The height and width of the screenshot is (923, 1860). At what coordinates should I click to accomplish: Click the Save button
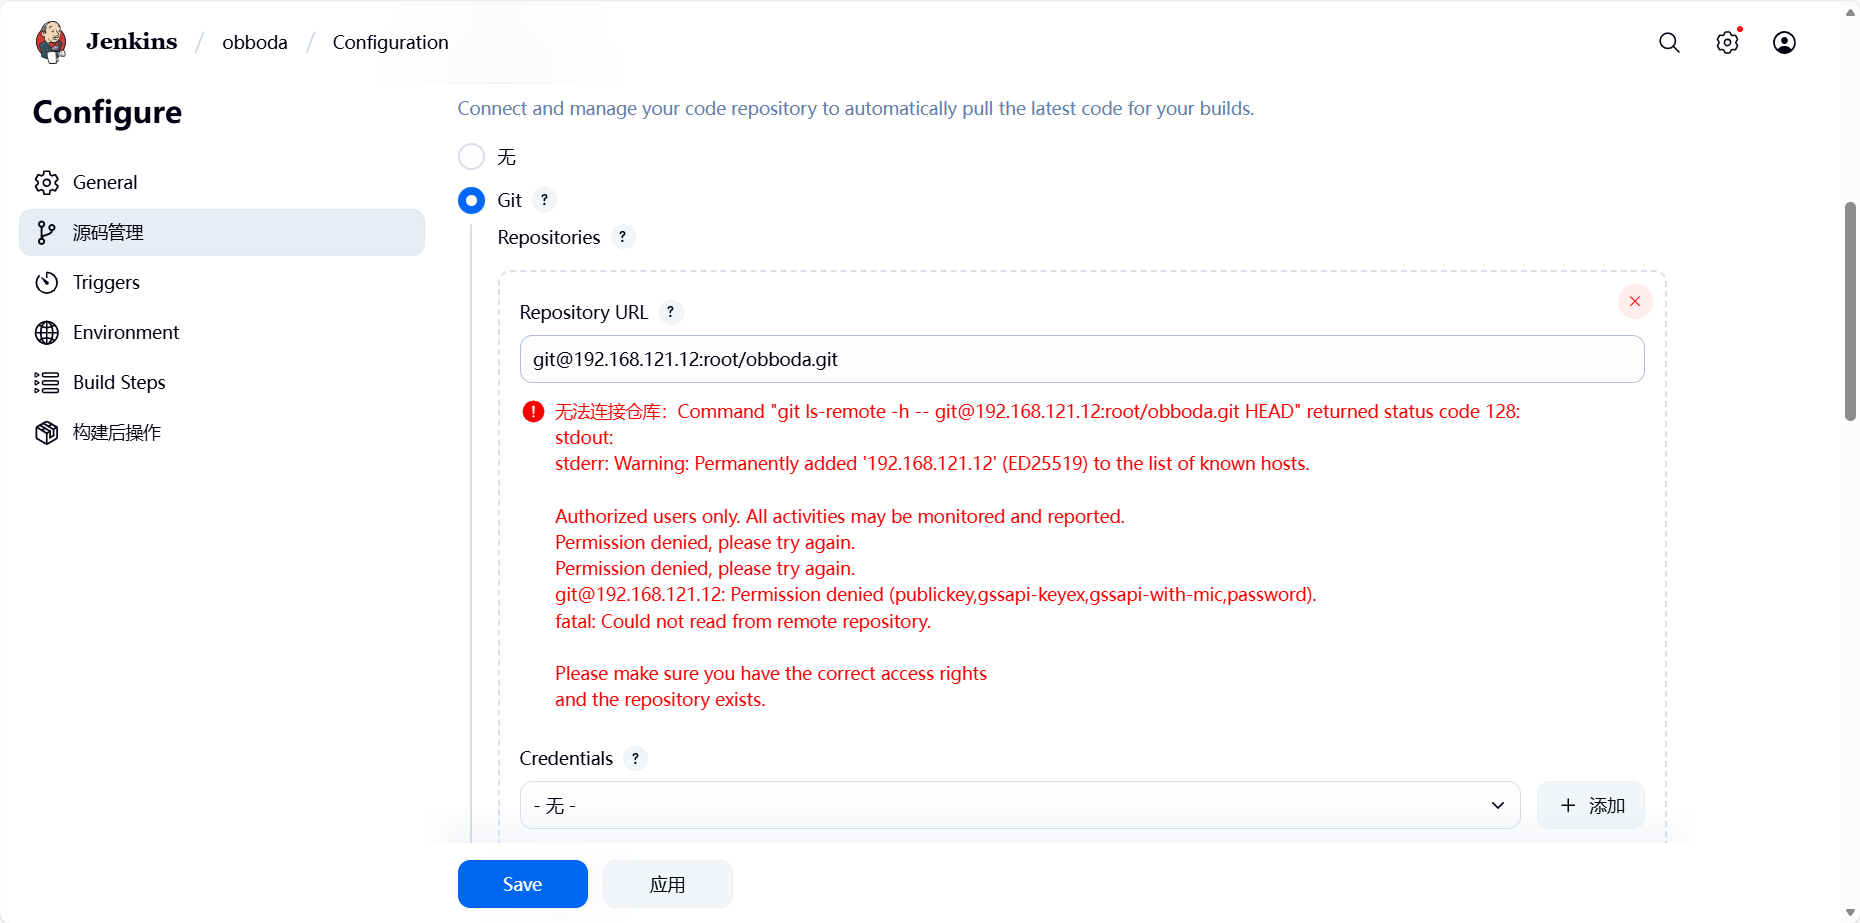[522, 884]
